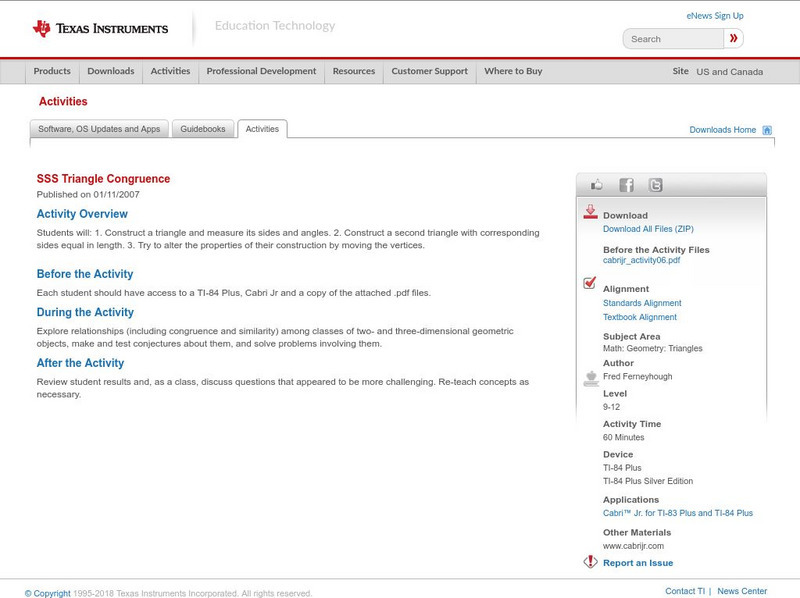Image resolution: width=800 pixels, height=598 pixels.
Task: Click the Before the Activity heading
Action: point(85,274)
